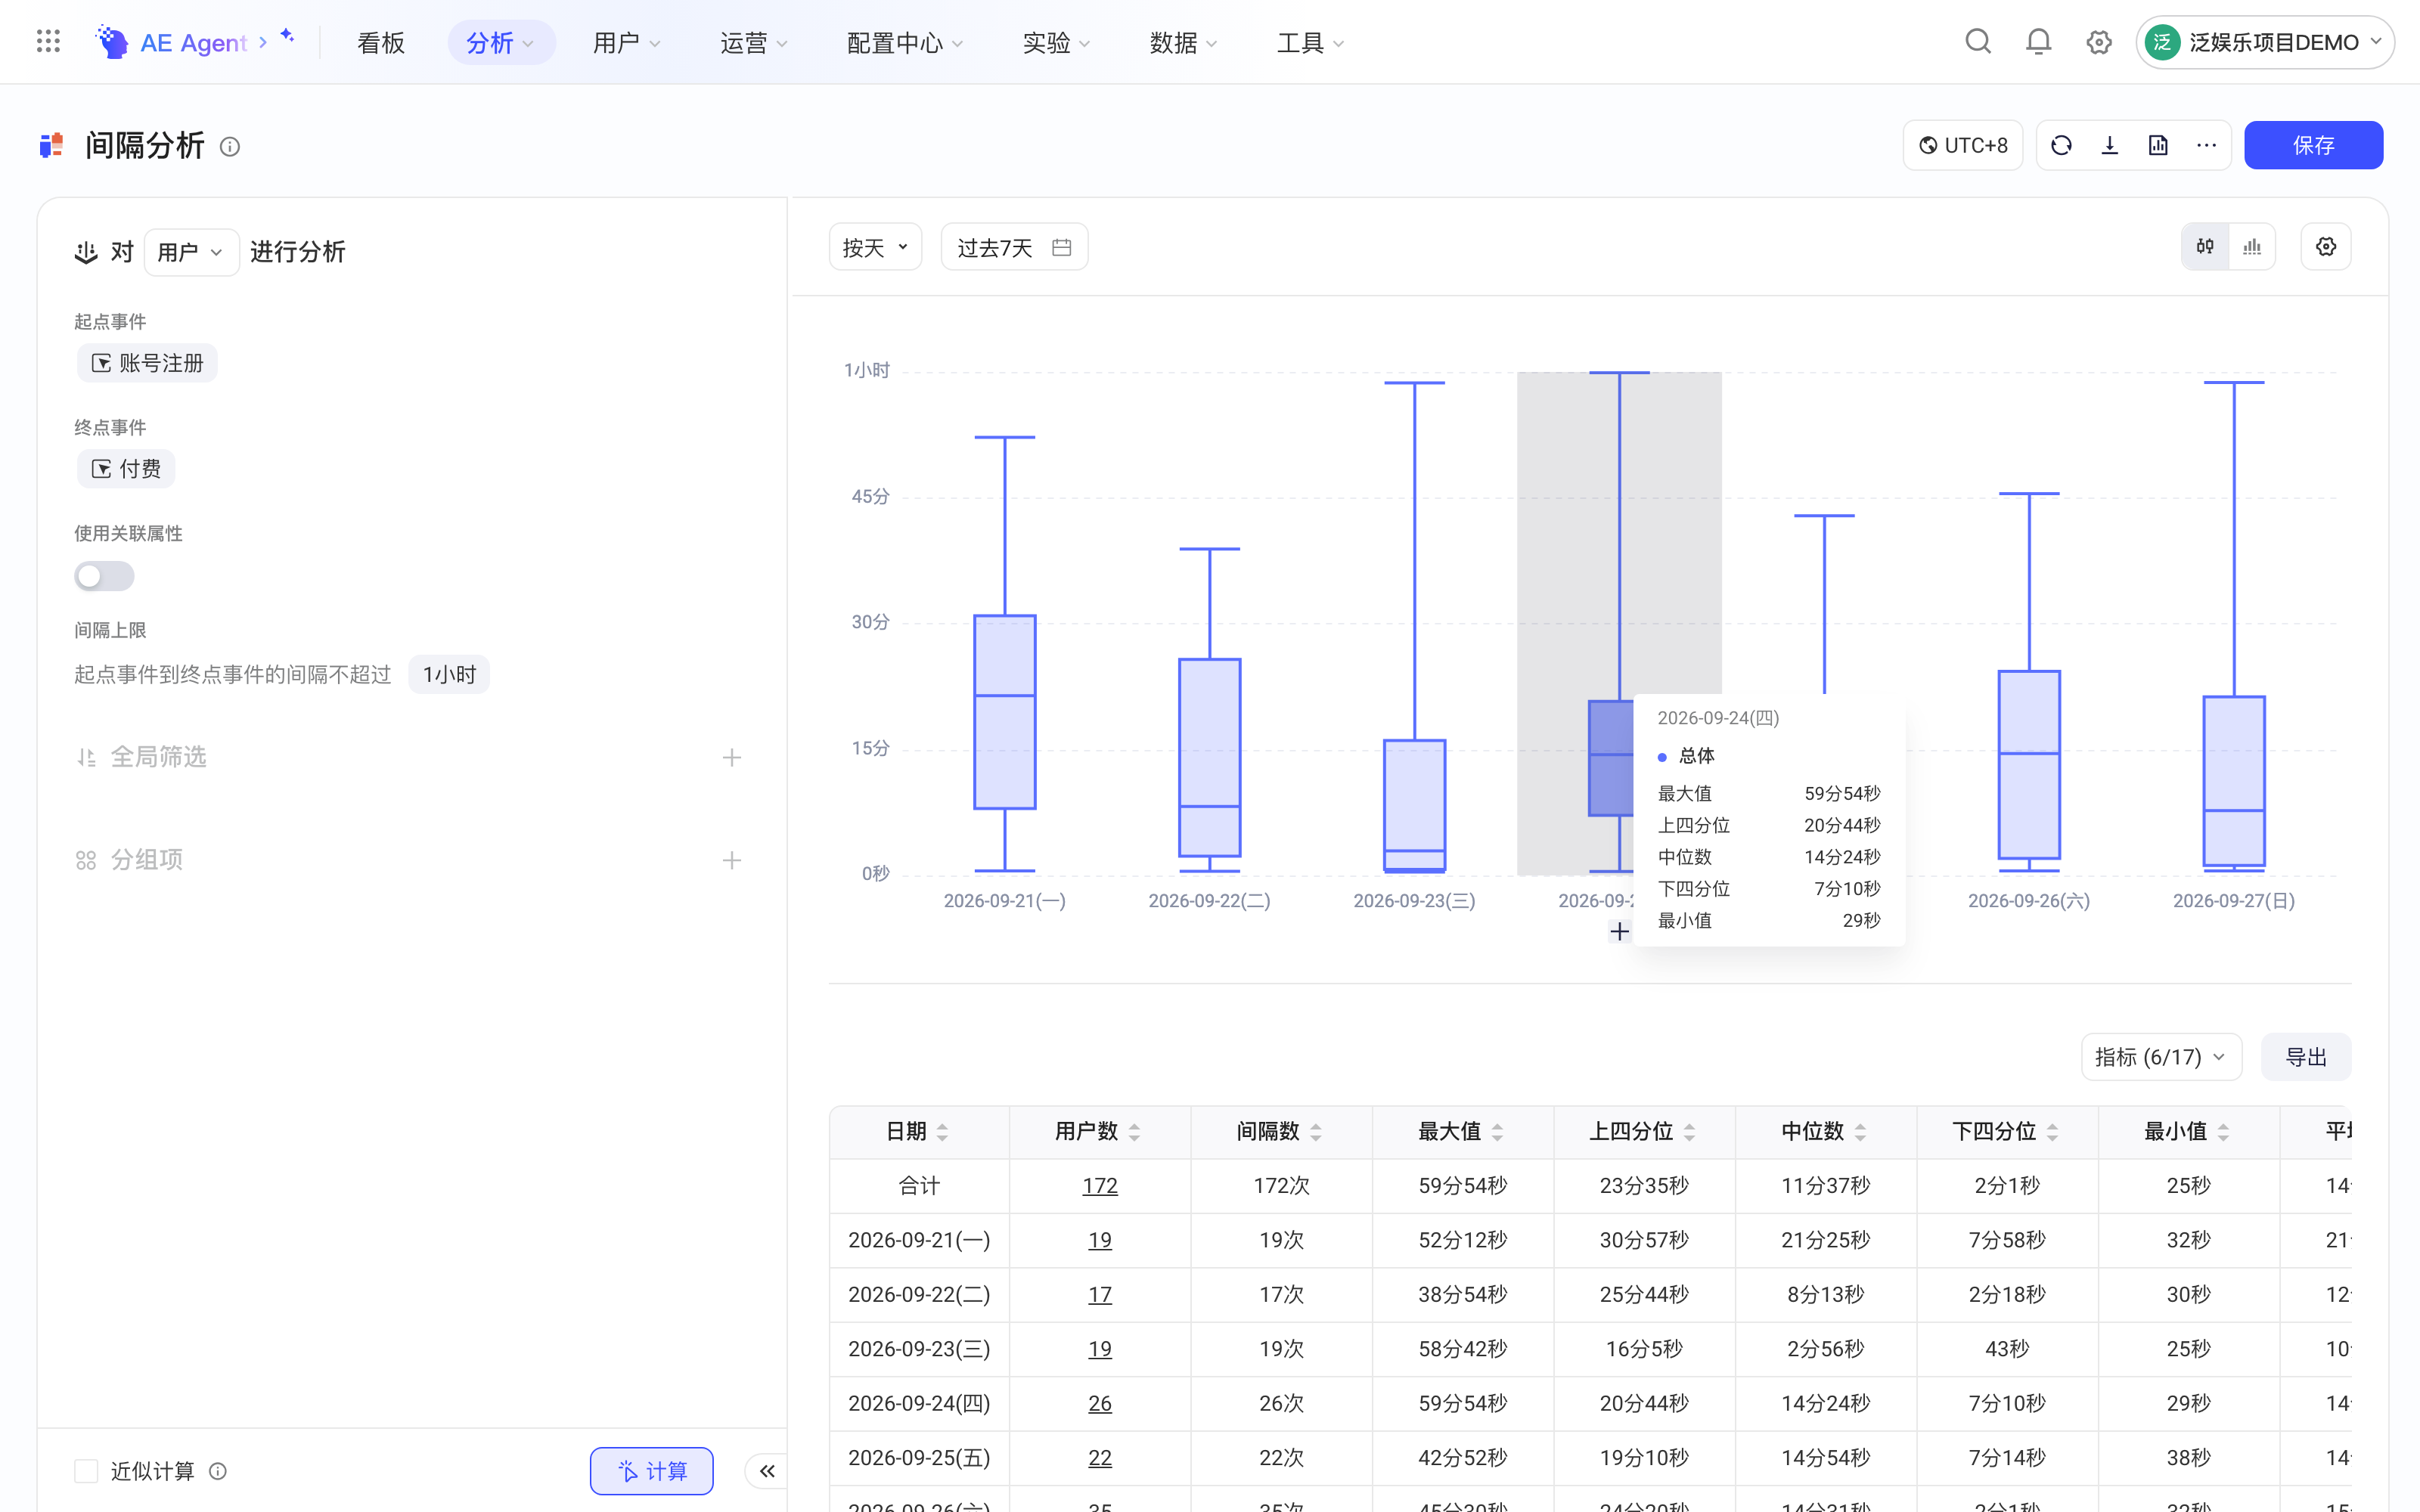
Task: Open user count 26 link for 2026-09-24
Action: click(x=1099, y=1403)
